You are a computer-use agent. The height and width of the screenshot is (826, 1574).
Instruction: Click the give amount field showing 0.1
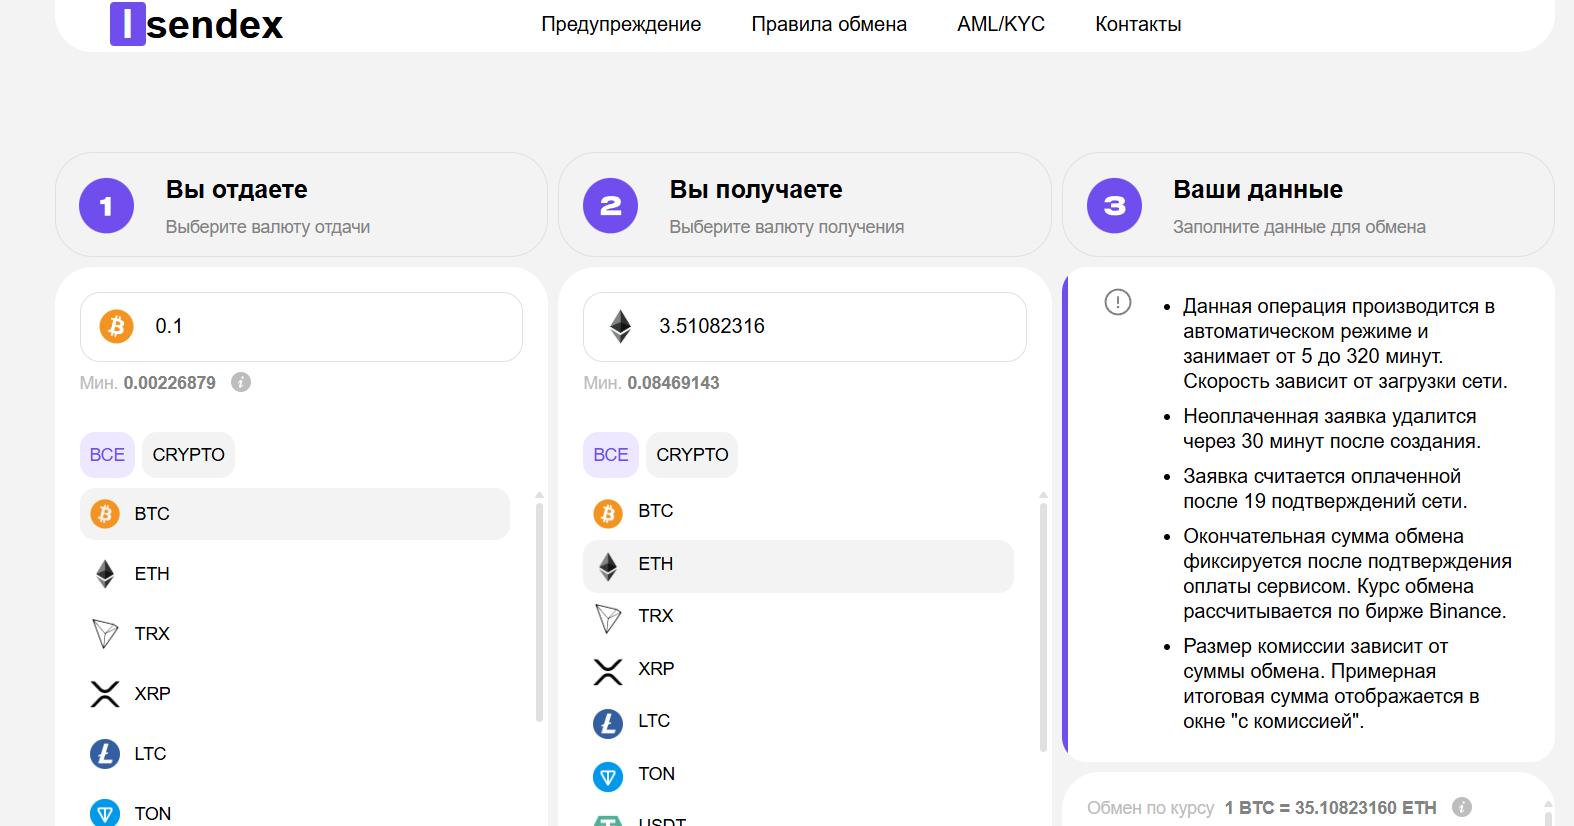coord(301,327)
